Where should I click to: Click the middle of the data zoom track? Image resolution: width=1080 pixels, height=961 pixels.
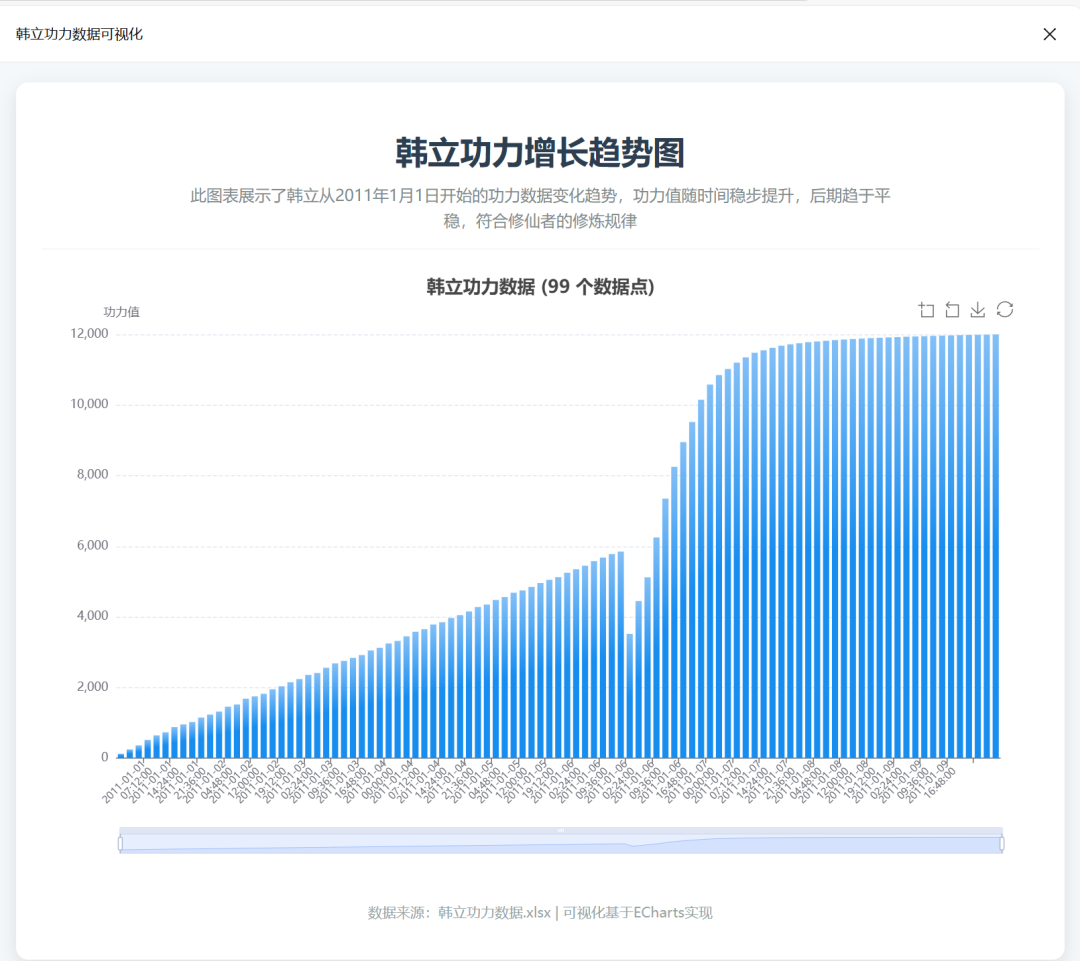coord(560,841)
